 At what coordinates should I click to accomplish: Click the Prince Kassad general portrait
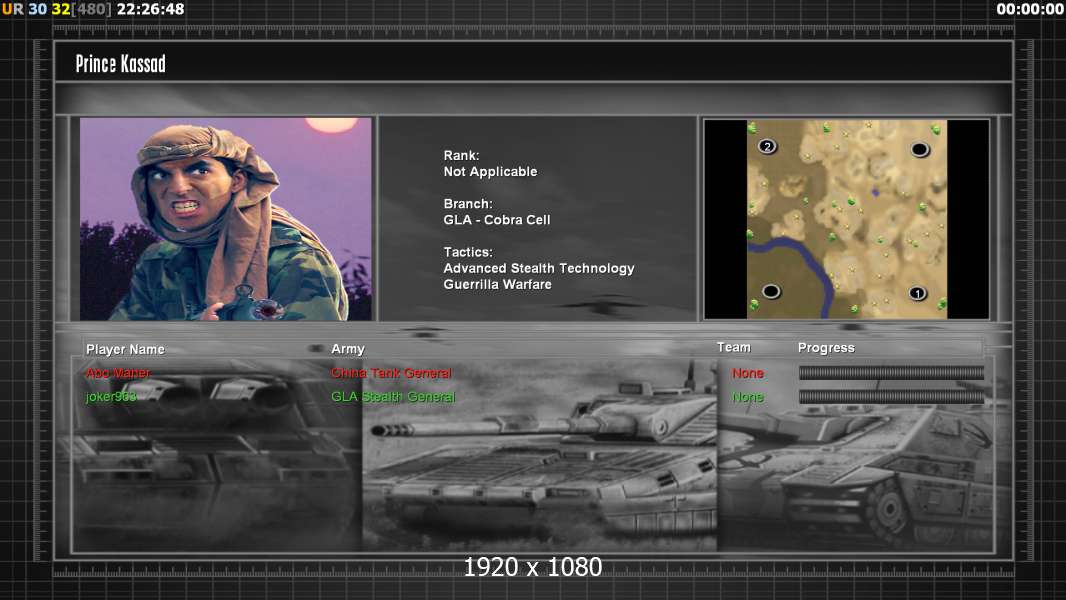pyautogui.click(x=226, y=219)
